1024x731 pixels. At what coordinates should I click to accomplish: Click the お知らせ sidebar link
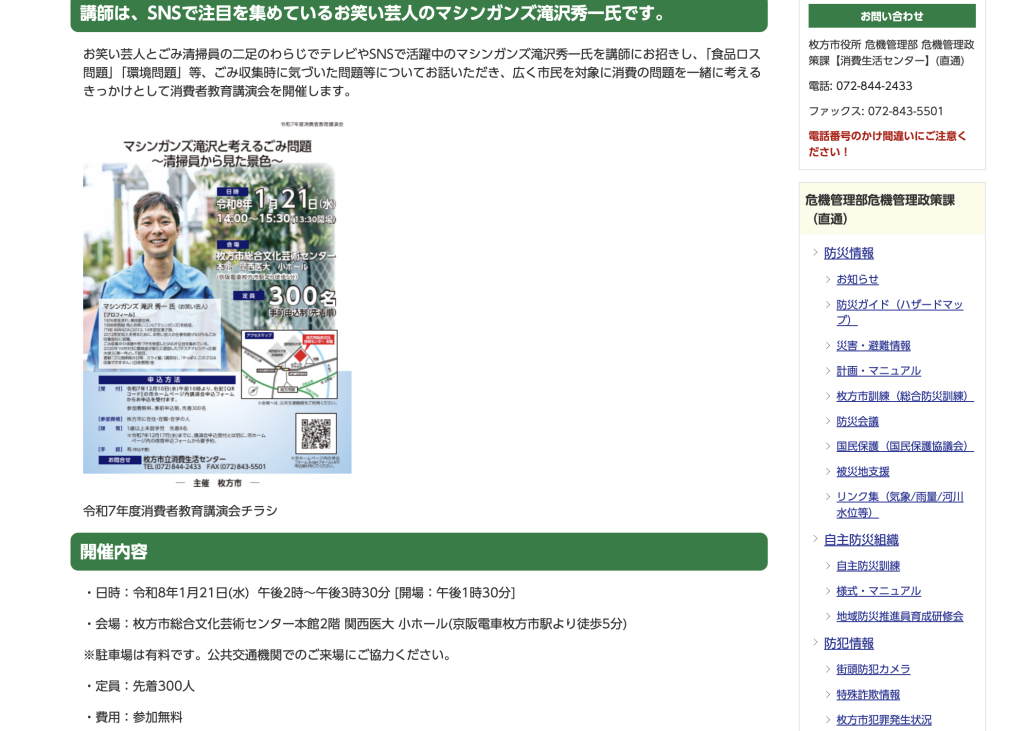pyautogui.click(x=857, y=279)
